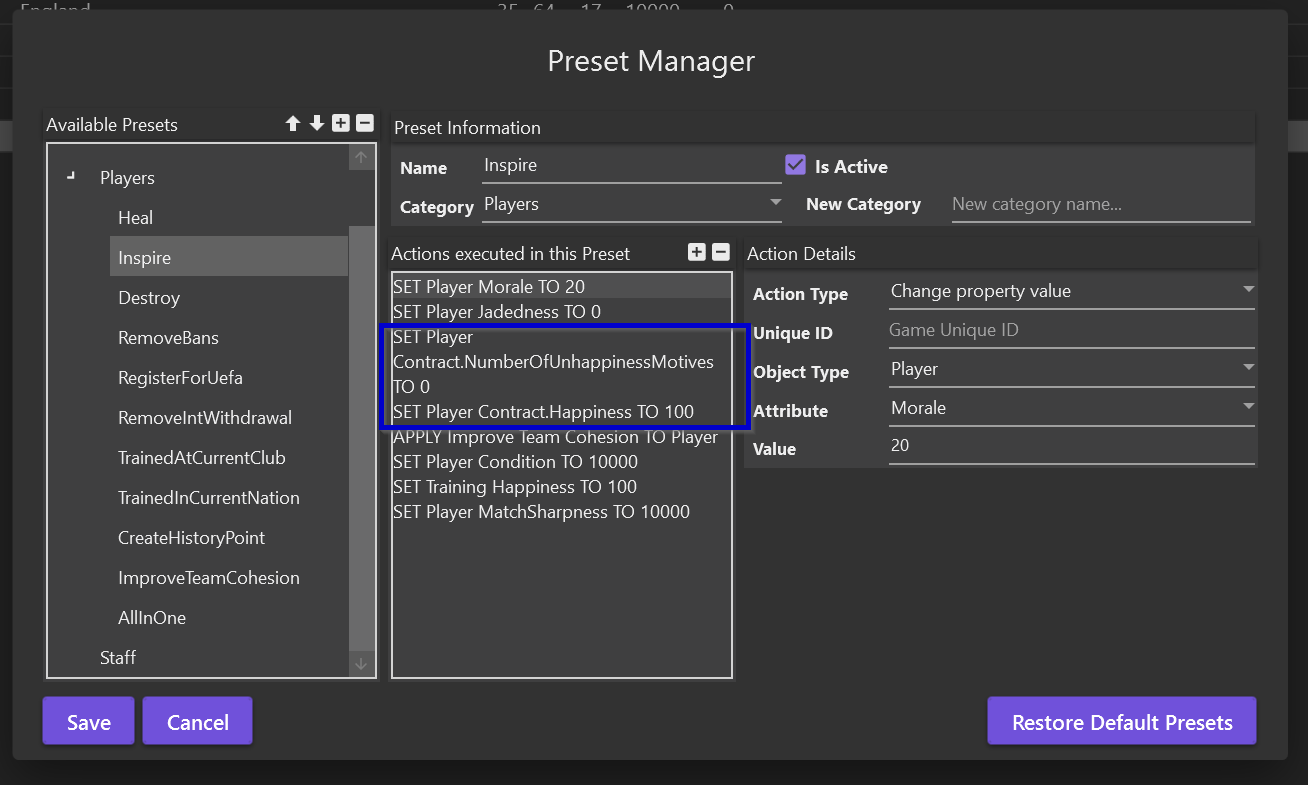Click Restore Default Presets
Viewport: 1308px width, 785px height.
click(x=1122, y=722)
